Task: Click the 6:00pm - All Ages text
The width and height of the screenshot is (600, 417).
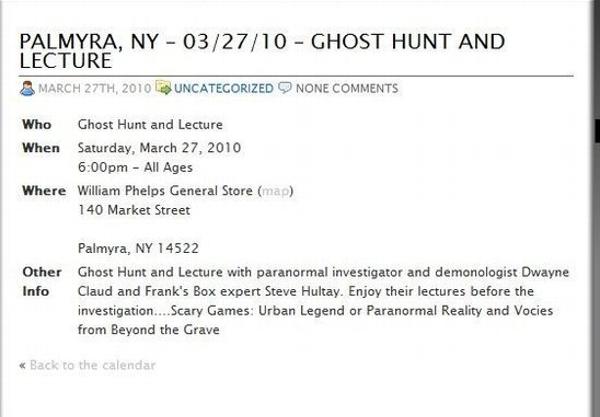Action: pos(135,168)
